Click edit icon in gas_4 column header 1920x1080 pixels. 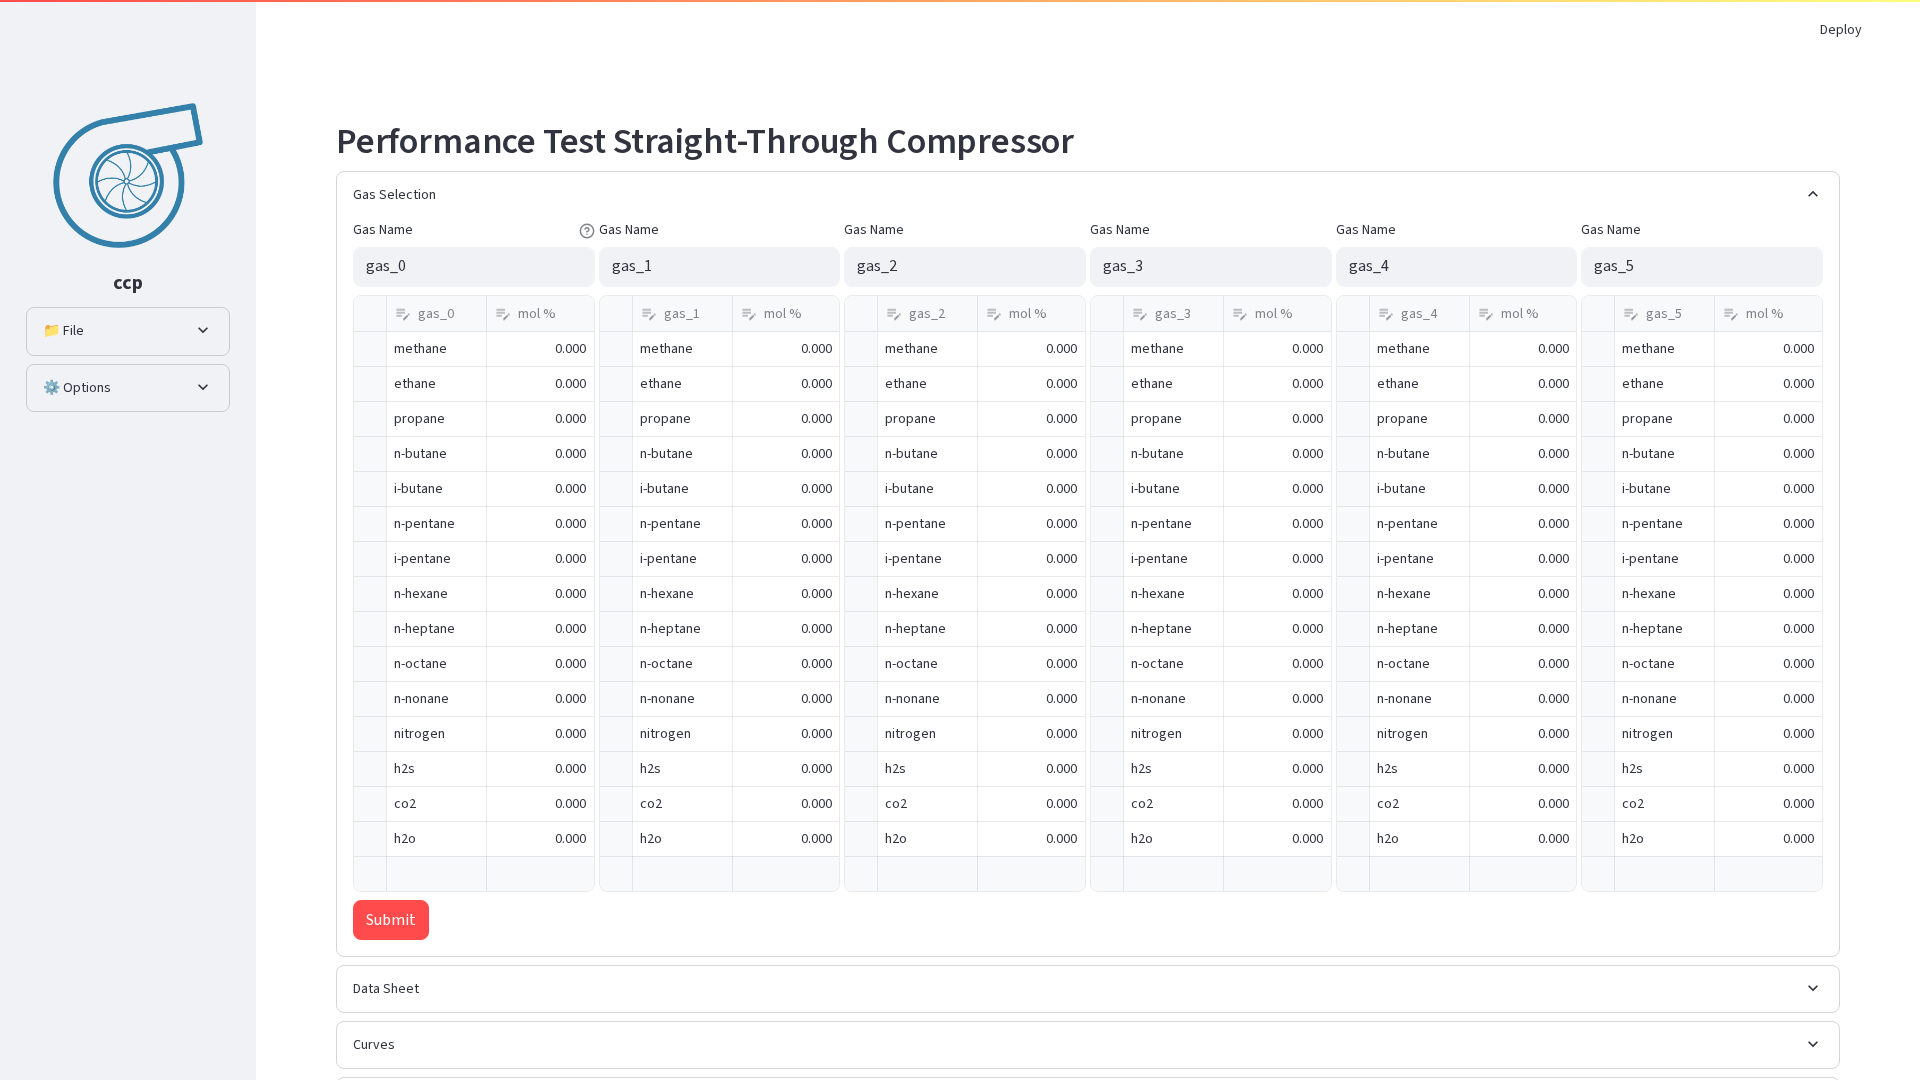tap(1386, 314)
